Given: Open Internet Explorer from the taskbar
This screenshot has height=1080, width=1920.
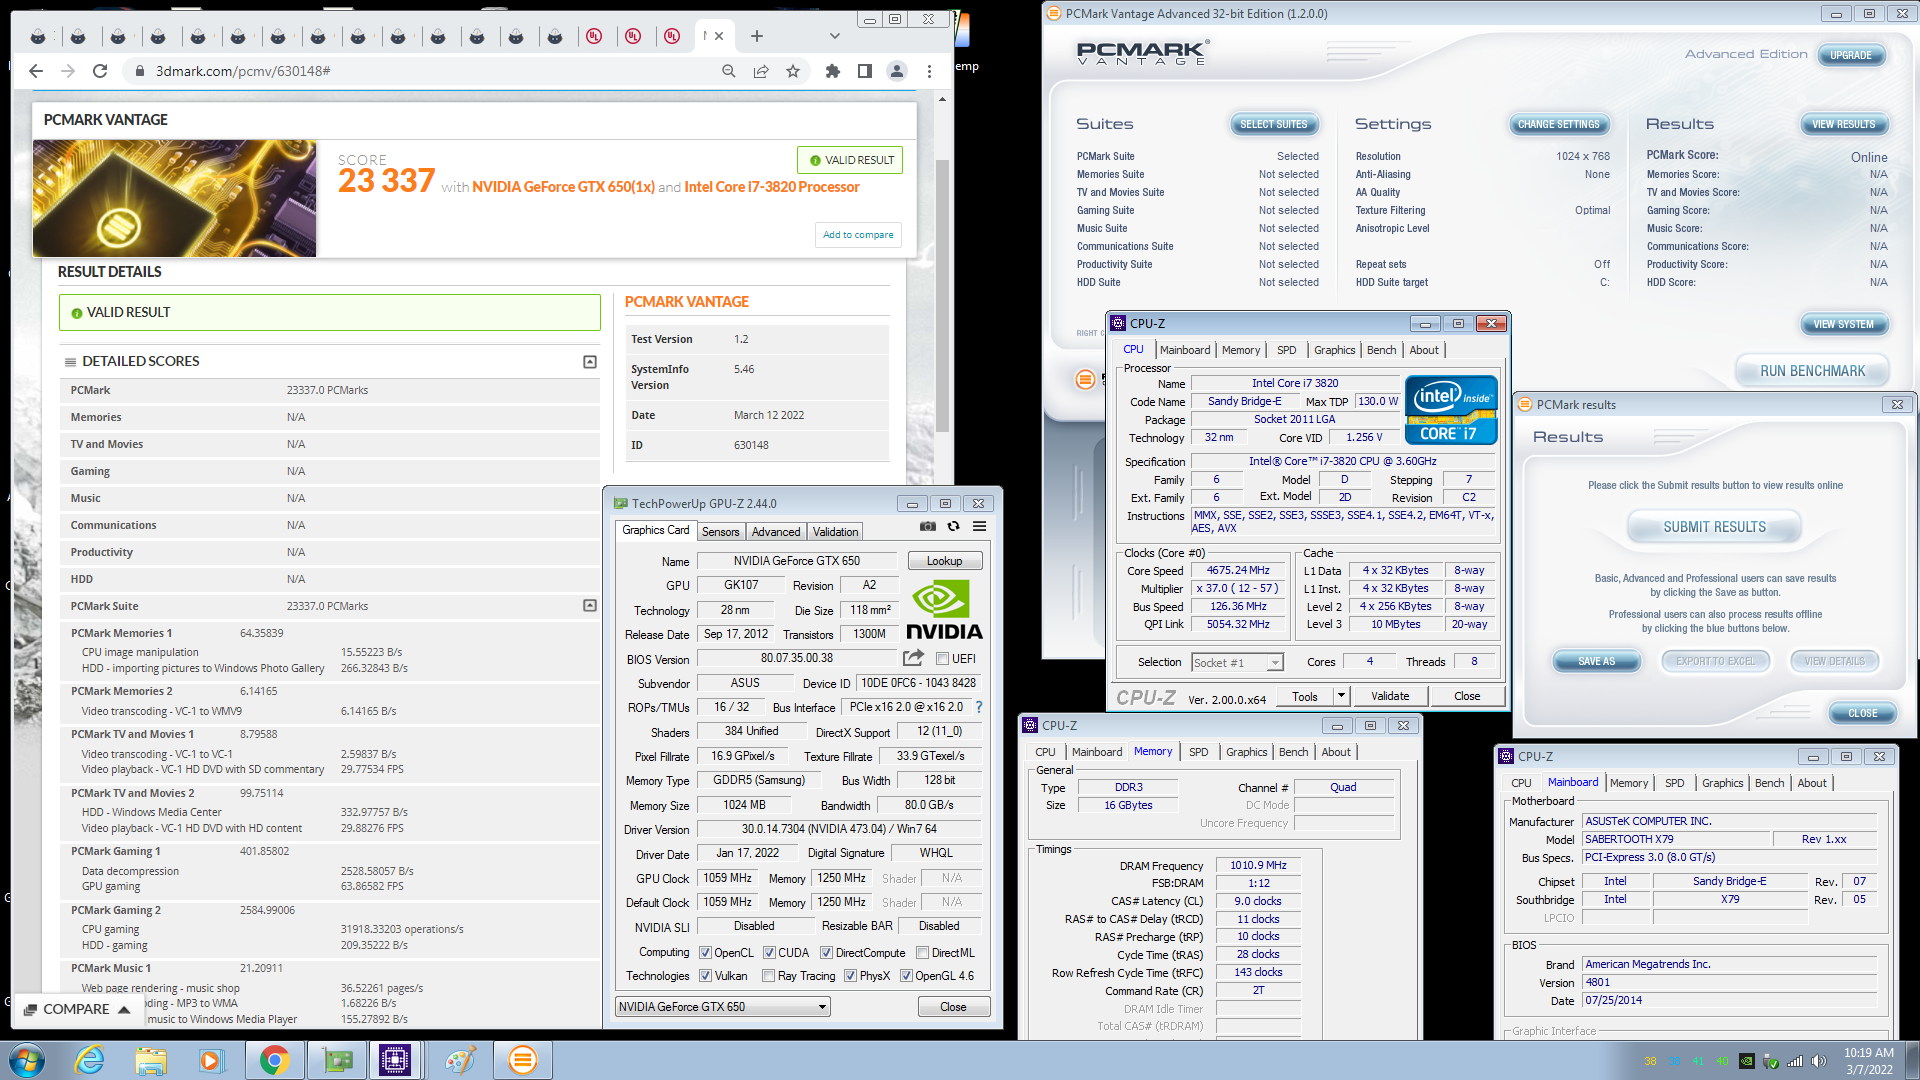Looking at the screenshot, I should [90, 1060].
